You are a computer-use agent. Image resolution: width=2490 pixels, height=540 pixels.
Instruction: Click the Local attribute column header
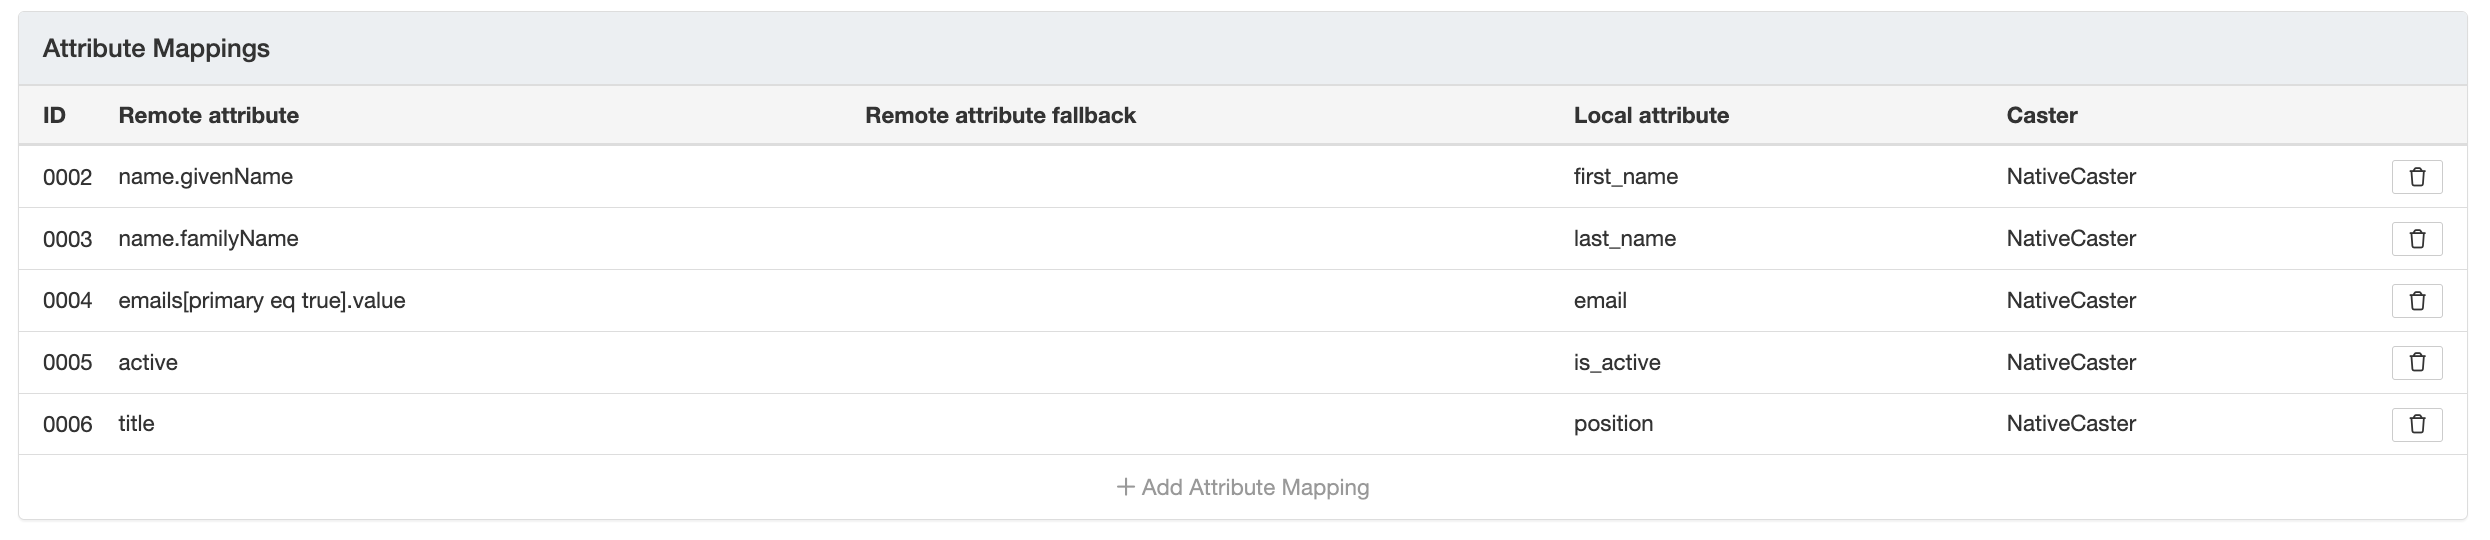[x=1651, y=115]
